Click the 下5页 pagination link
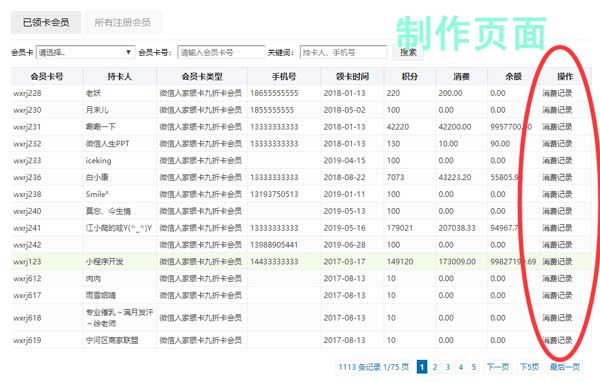 530,367
